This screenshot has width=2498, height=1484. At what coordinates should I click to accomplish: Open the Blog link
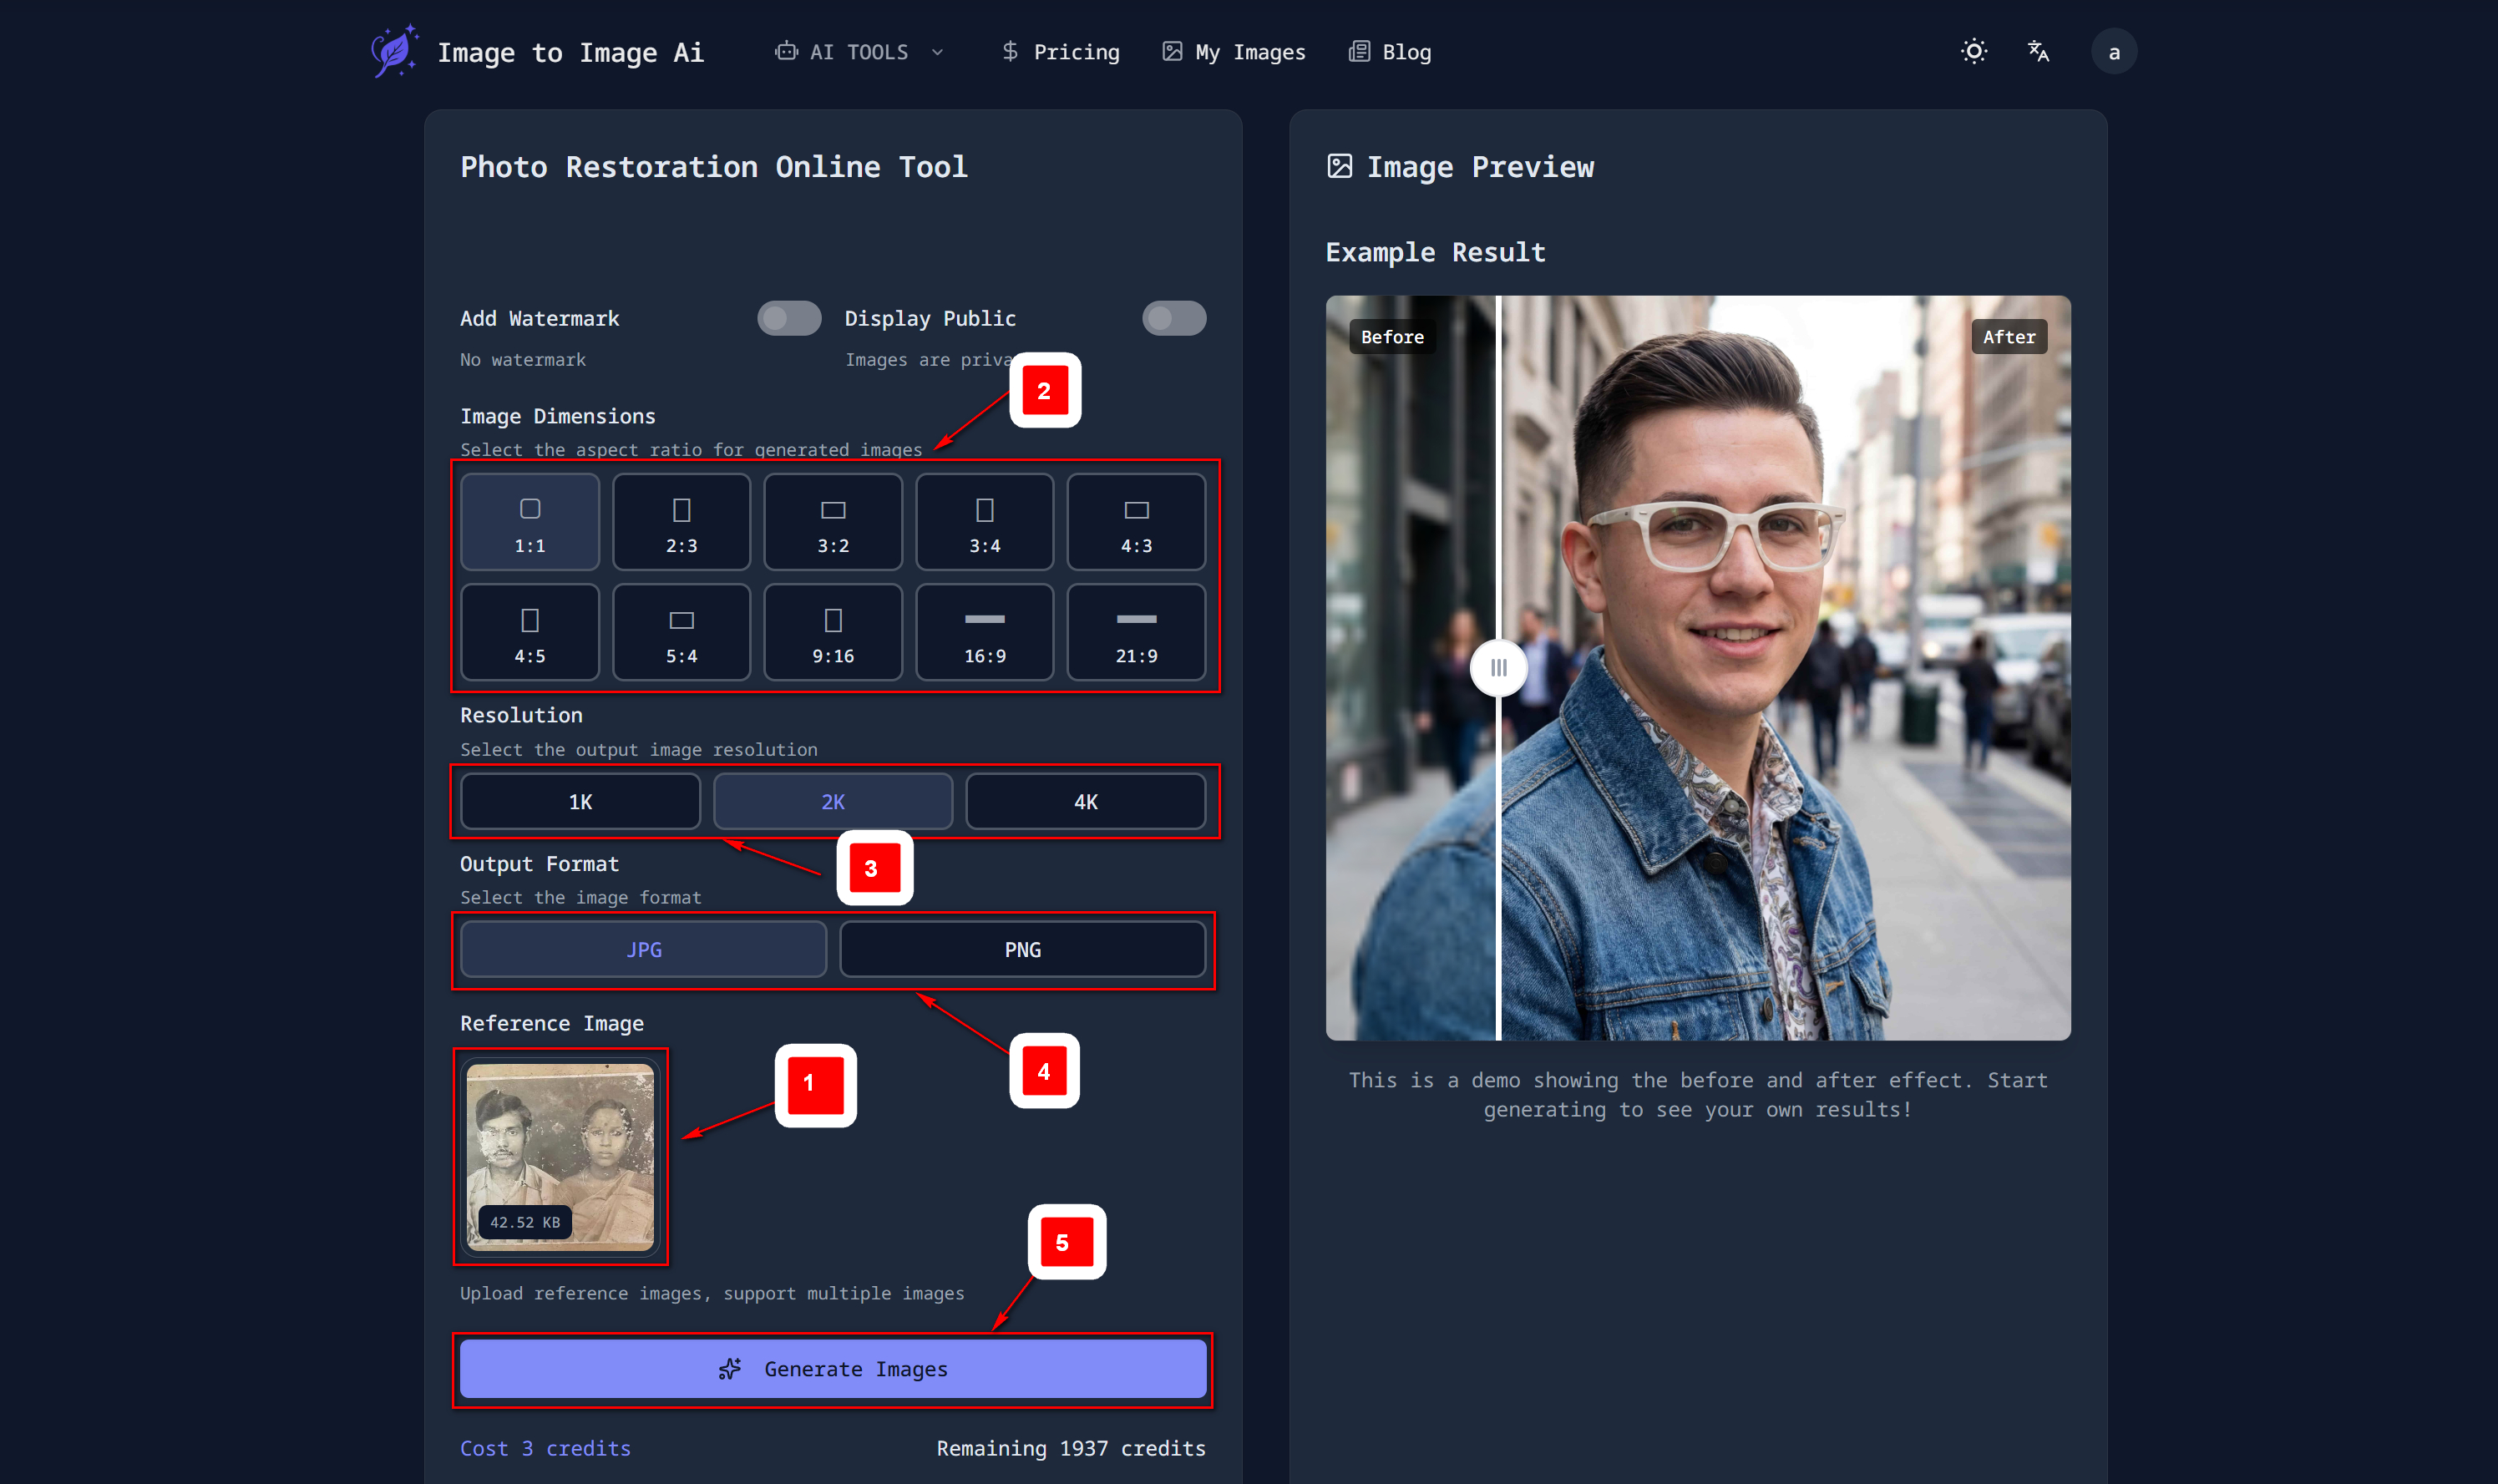point(1390,52)
